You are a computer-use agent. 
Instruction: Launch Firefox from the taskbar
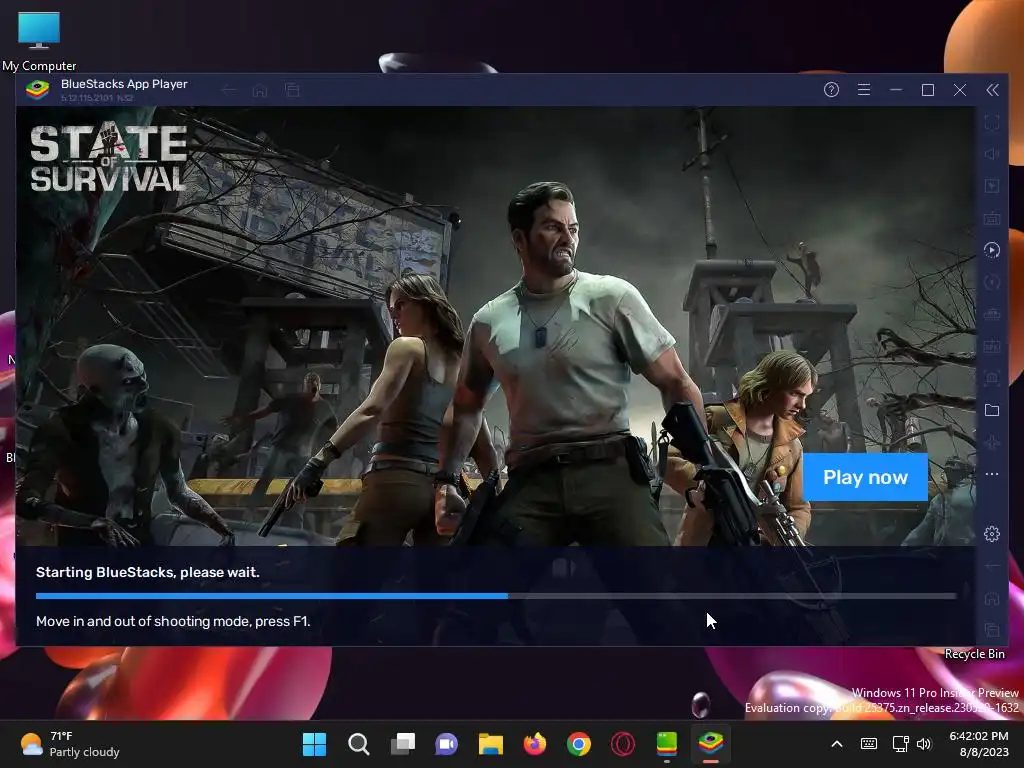[x=534, y=744]
